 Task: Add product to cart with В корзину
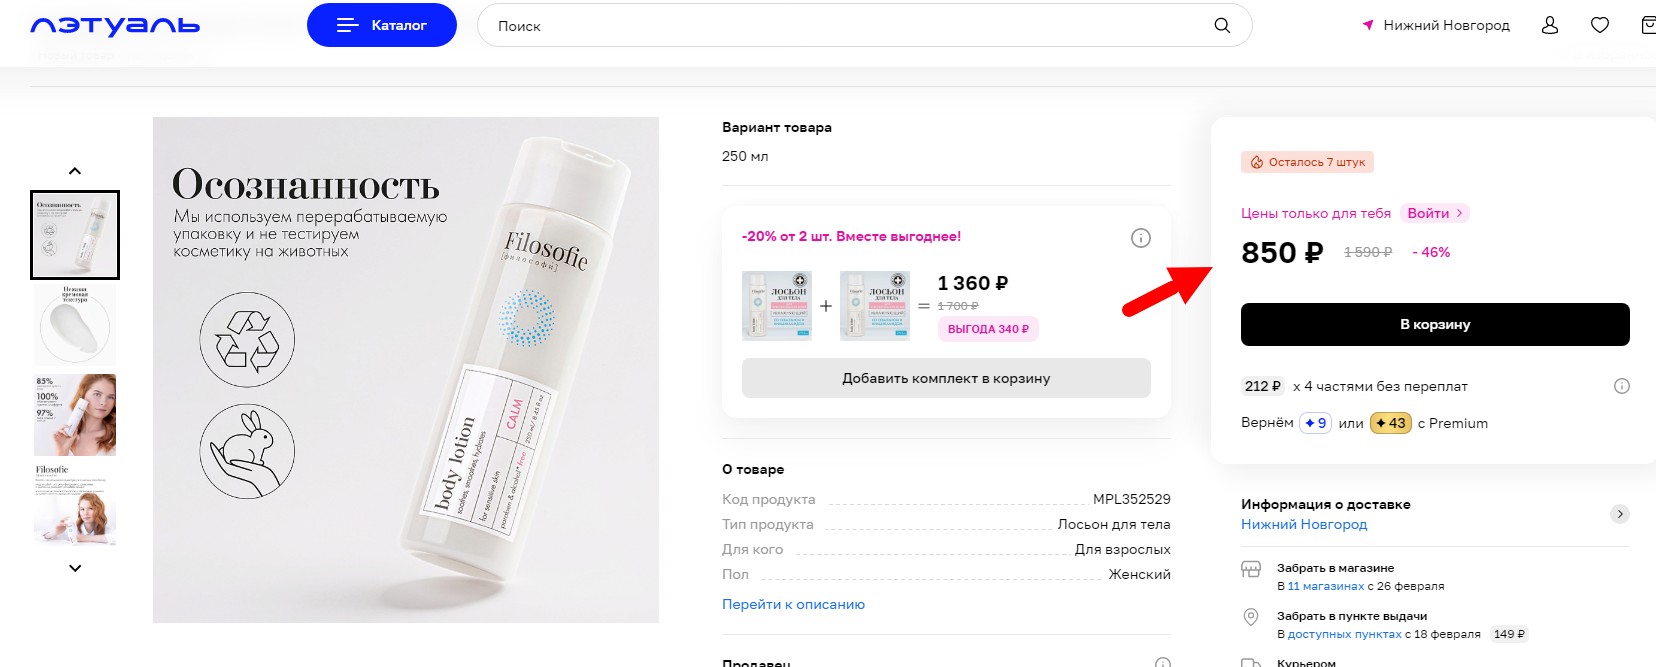1435,325
